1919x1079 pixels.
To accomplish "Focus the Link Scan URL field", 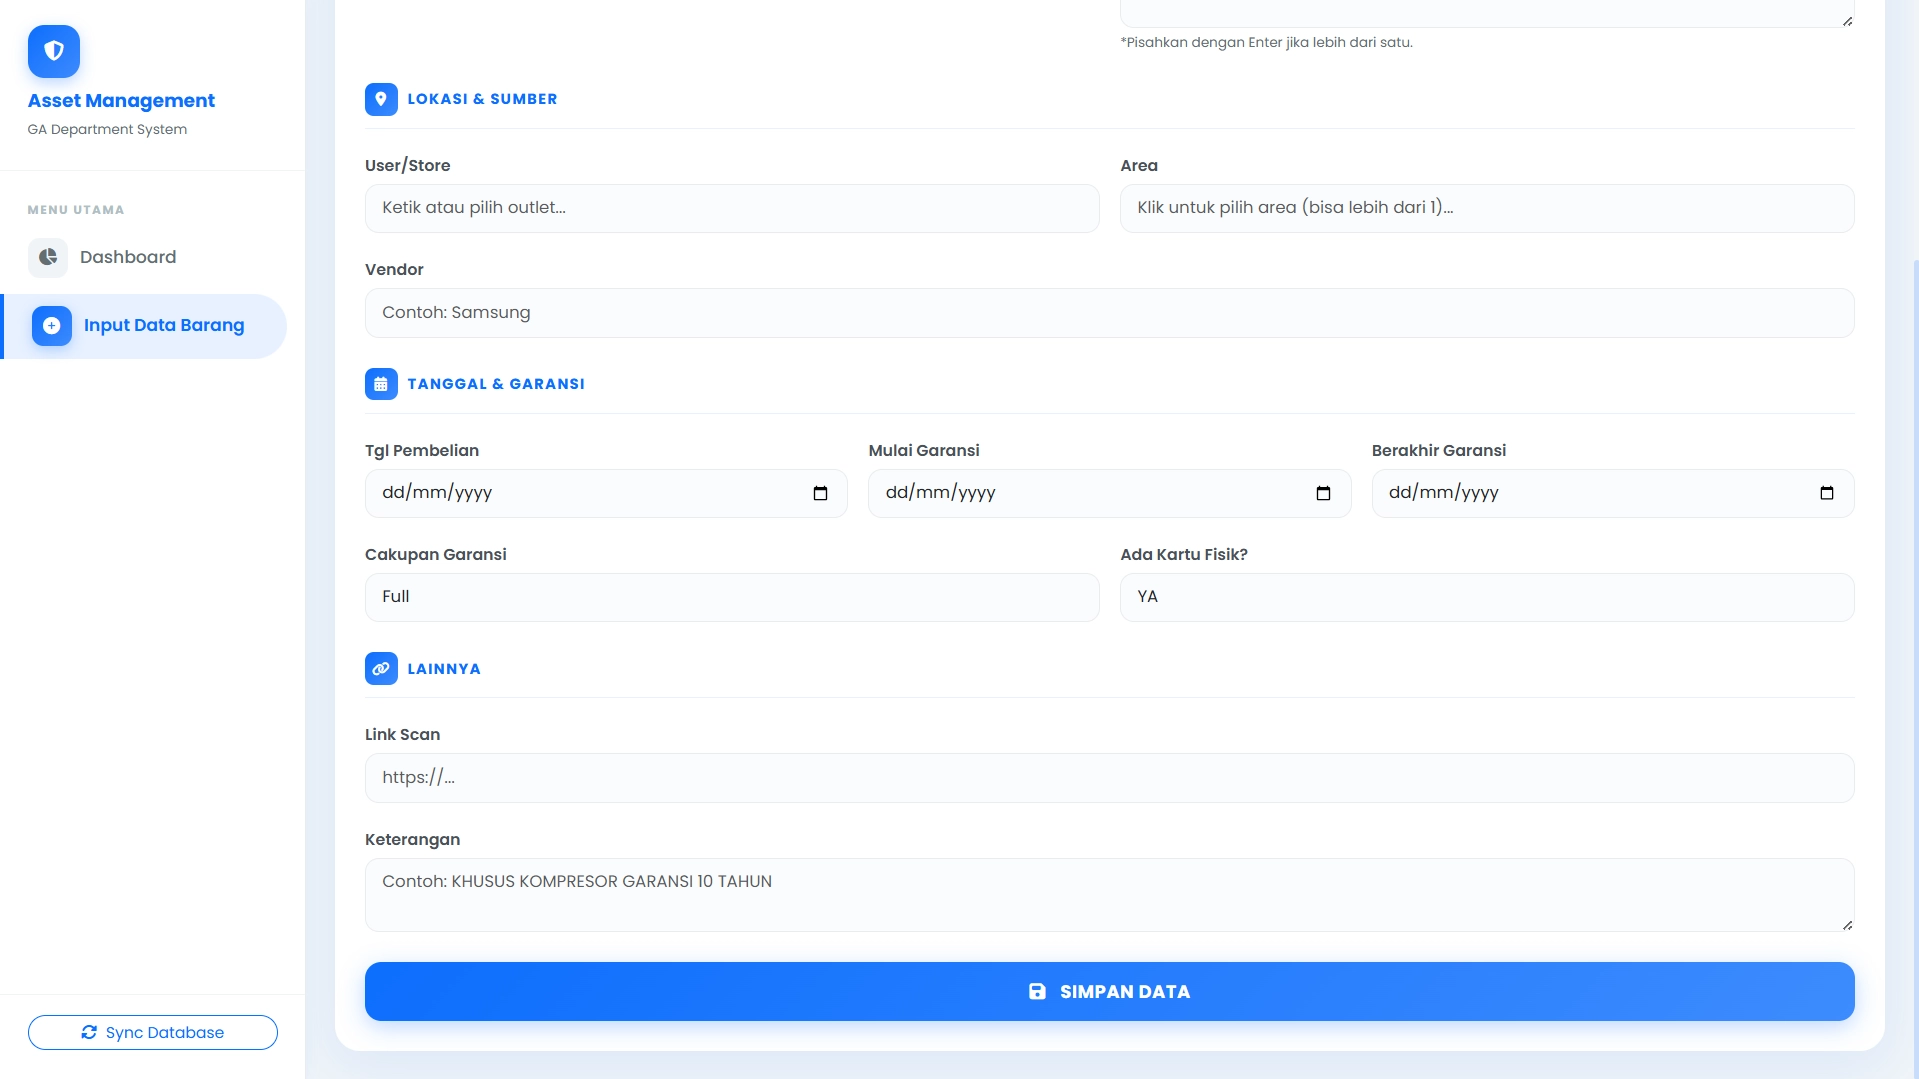I will click(1109, 778).
